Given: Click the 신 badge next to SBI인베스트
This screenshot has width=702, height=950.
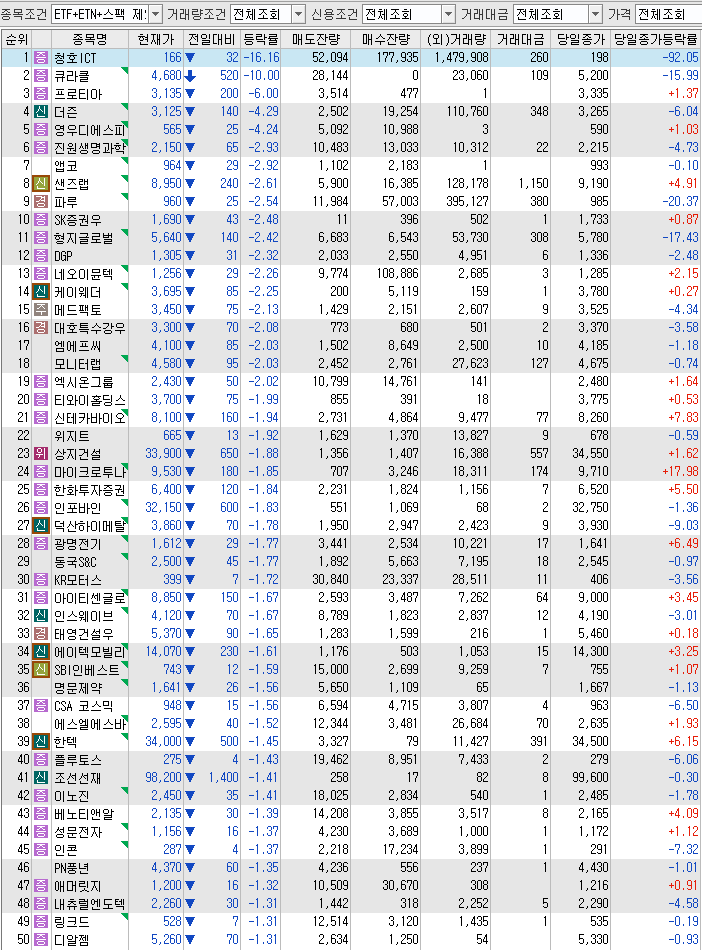Looking at the screenshot, I should pos(41,669).
